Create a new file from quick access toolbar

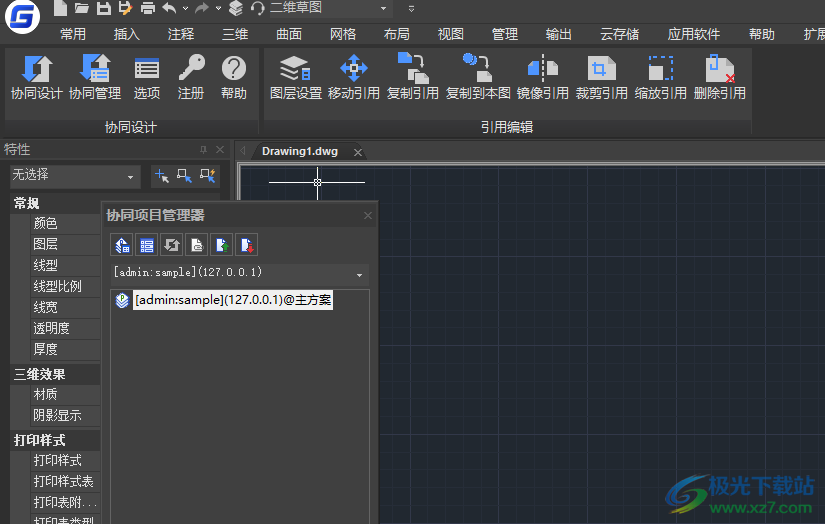pyautogui.click(x=61, y=8)
